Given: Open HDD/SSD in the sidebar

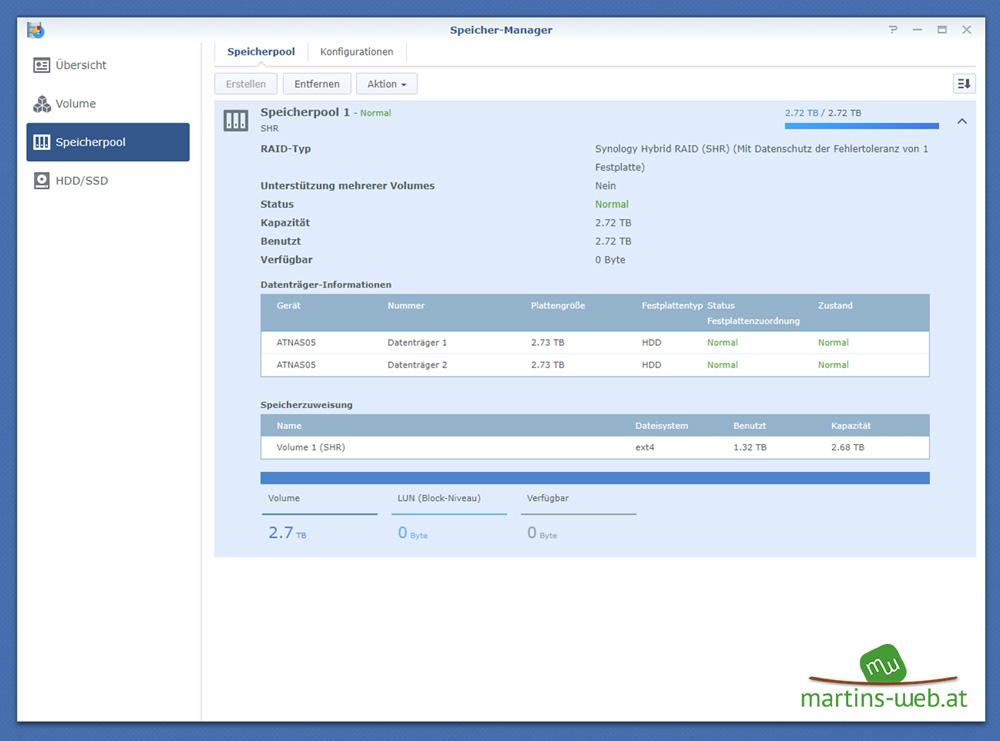Looking at the screenshot, I should click(108, 180).
